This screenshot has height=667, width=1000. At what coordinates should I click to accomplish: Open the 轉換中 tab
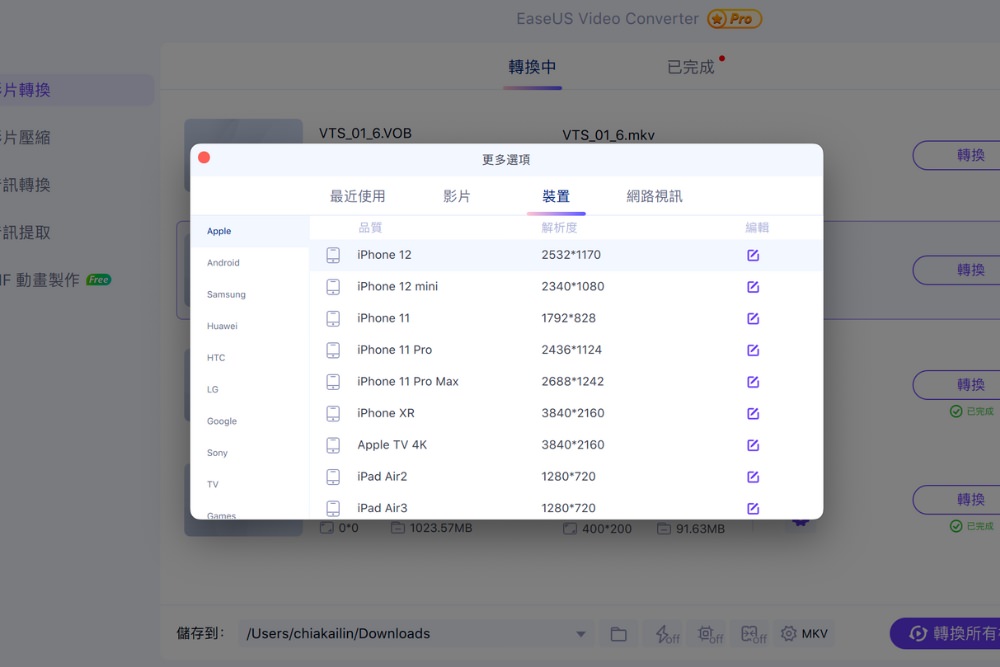[532, 67]
